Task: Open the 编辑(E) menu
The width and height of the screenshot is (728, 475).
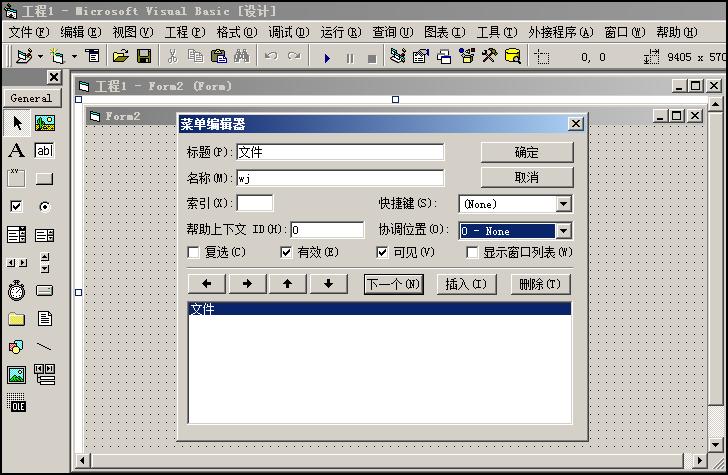Action: point(81,32)
